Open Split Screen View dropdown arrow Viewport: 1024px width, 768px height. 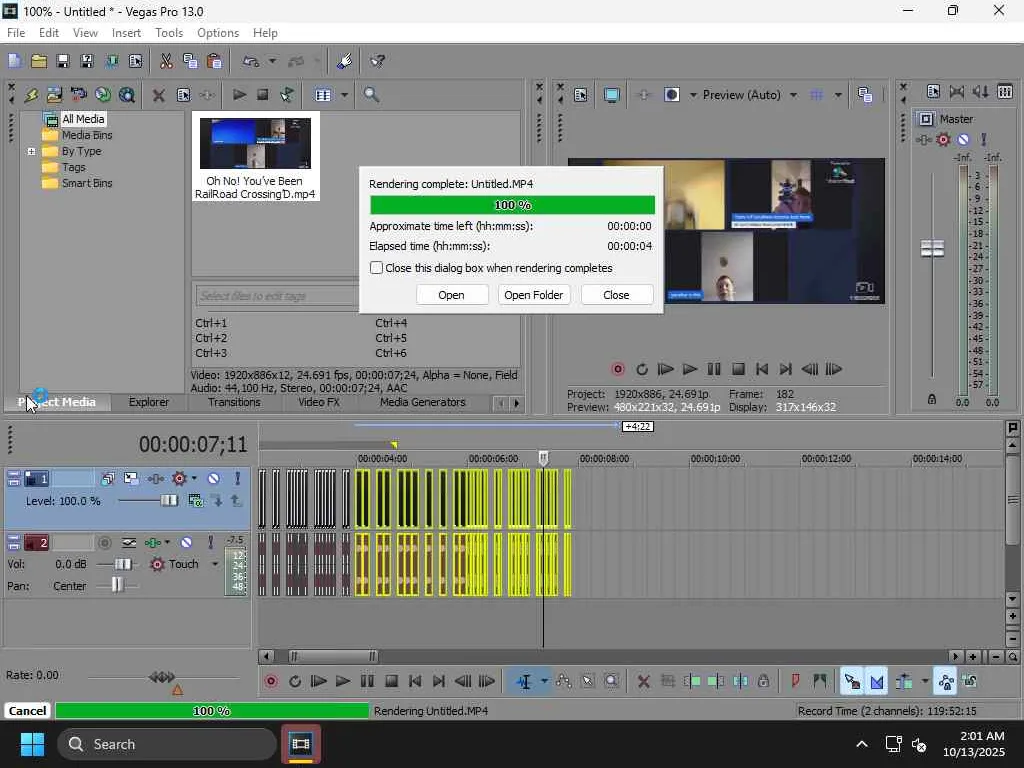(693, 95)
